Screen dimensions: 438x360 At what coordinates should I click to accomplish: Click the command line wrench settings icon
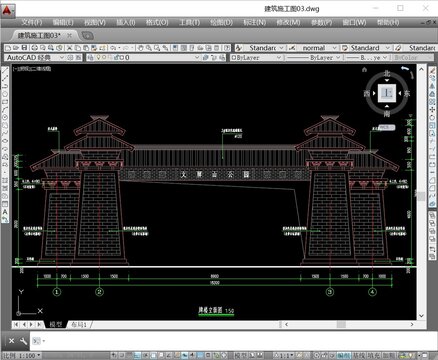(x=23, y=341)
